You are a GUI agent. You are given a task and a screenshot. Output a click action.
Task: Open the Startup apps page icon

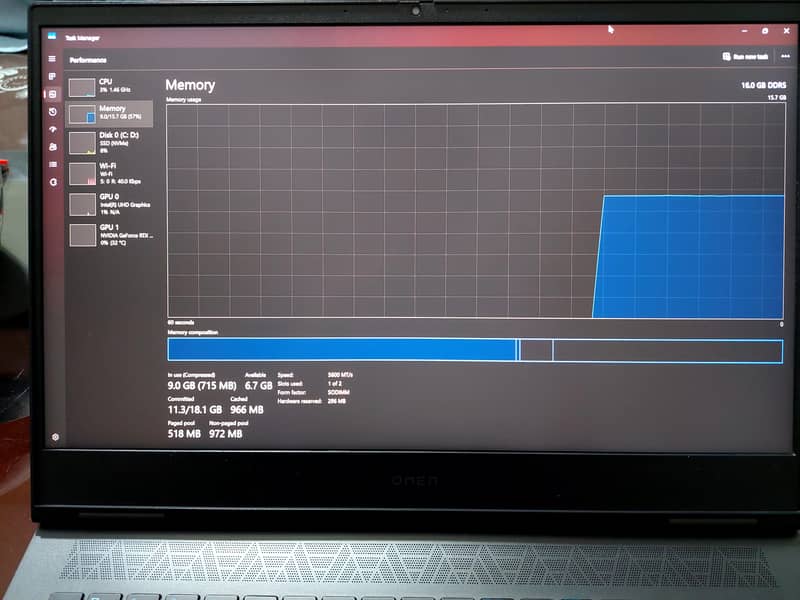tap(53, 129)
